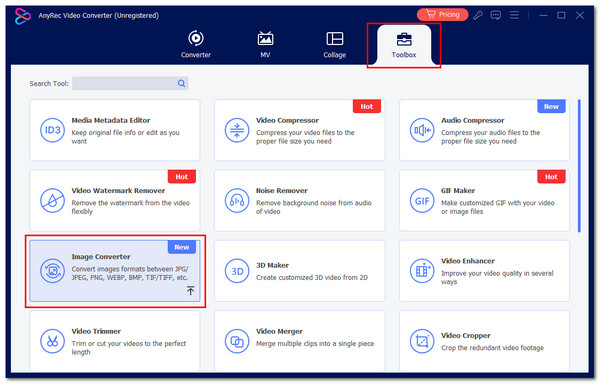Click the "Noise Remover" title text
The width and height of the screenshot is (600, 384).
coord(282,190)
